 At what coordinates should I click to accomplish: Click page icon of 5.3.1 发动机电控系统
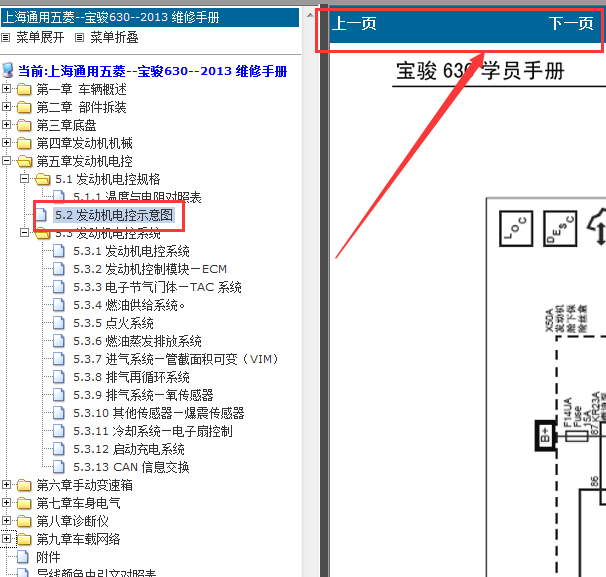click(59, 251)
